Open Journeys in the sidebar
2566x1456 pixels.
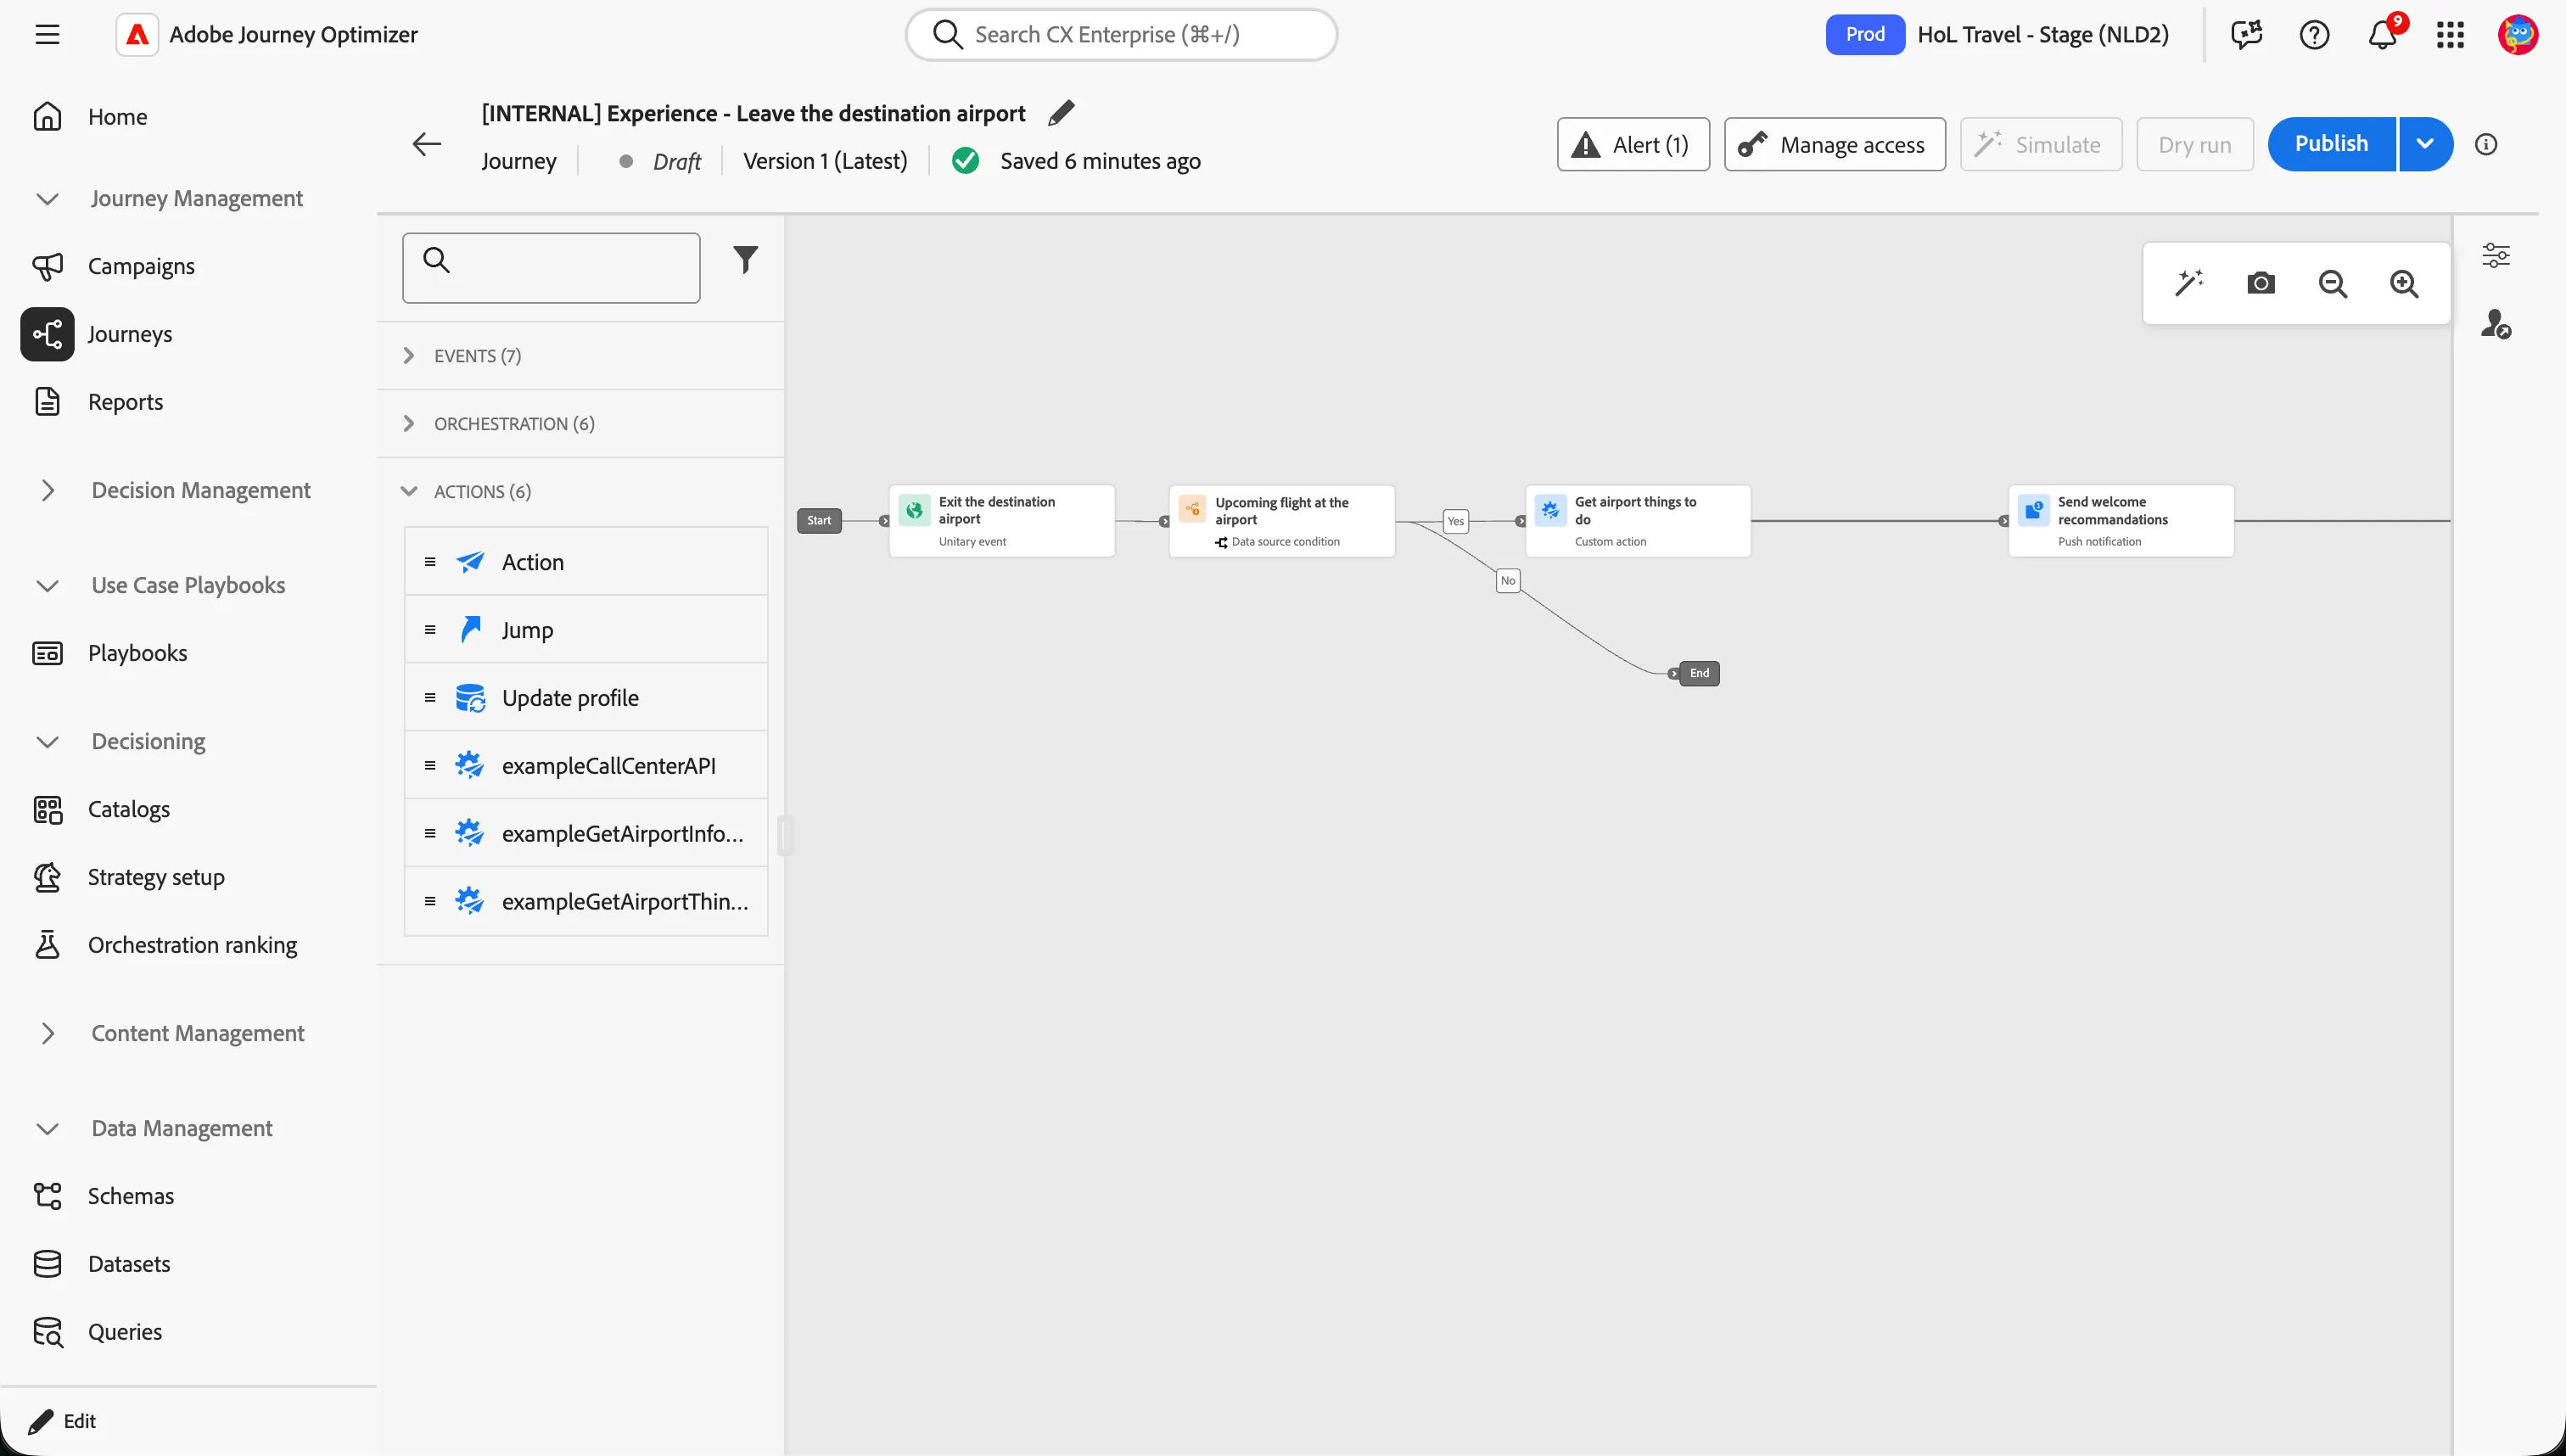click(x=130, y=334)
